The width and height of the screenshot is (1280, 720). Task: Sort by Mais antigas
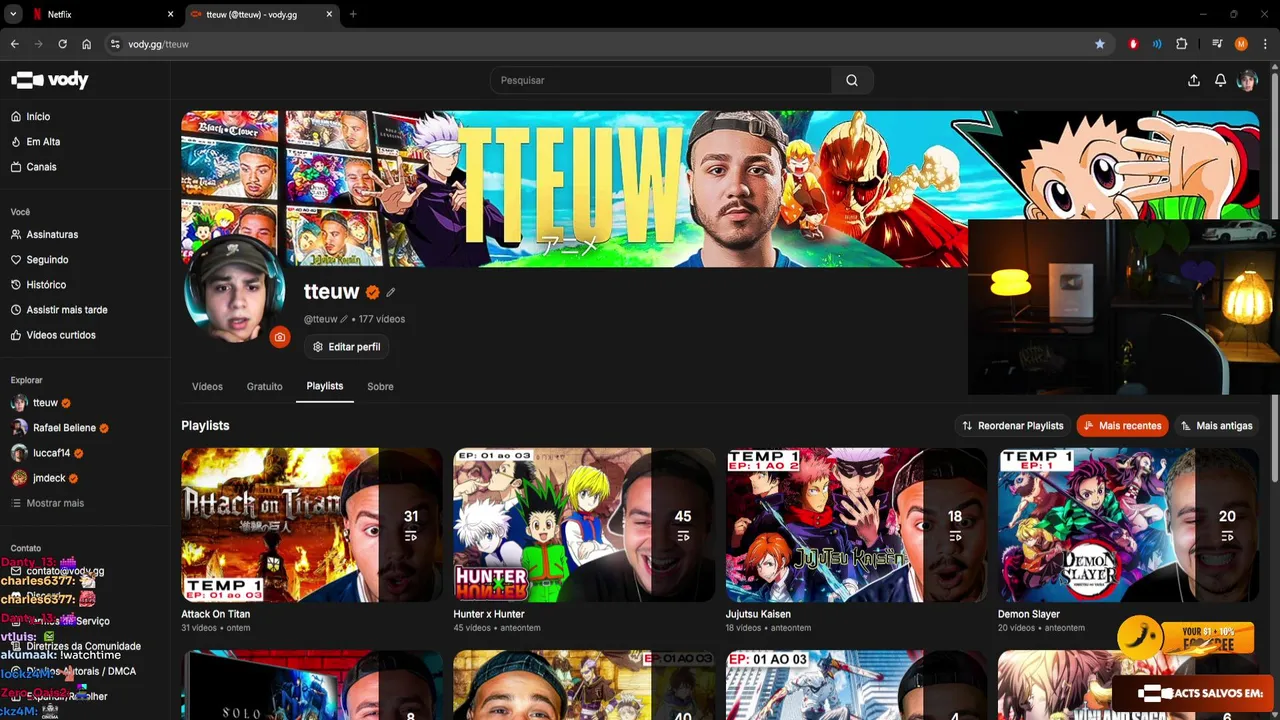[x=1216, y=426]
